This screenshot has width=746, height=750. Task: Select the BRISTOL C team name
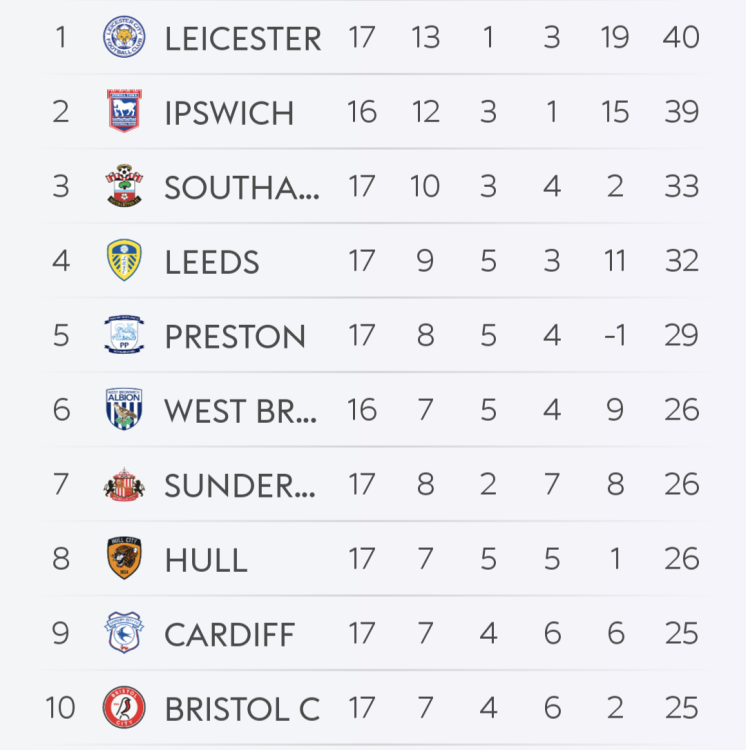tap(242, 709)
